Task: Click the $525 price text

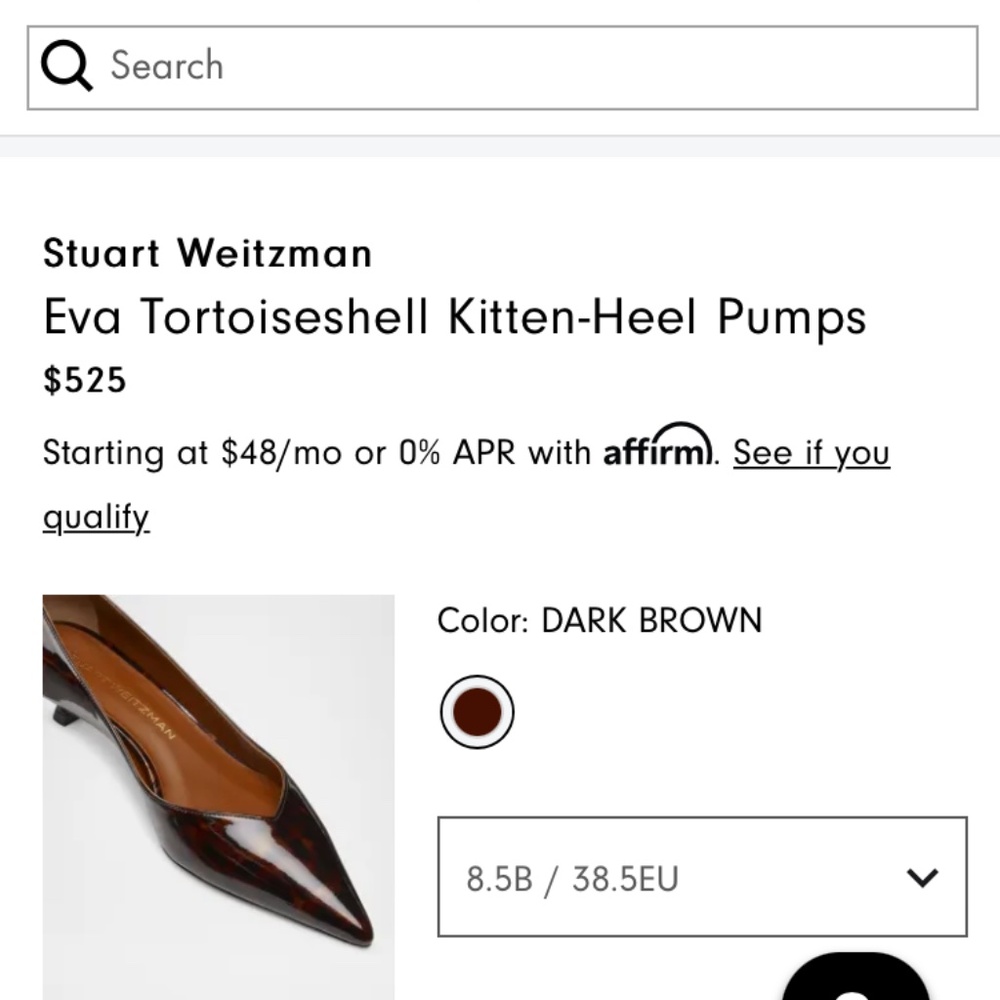Action: tap(83, 380)
